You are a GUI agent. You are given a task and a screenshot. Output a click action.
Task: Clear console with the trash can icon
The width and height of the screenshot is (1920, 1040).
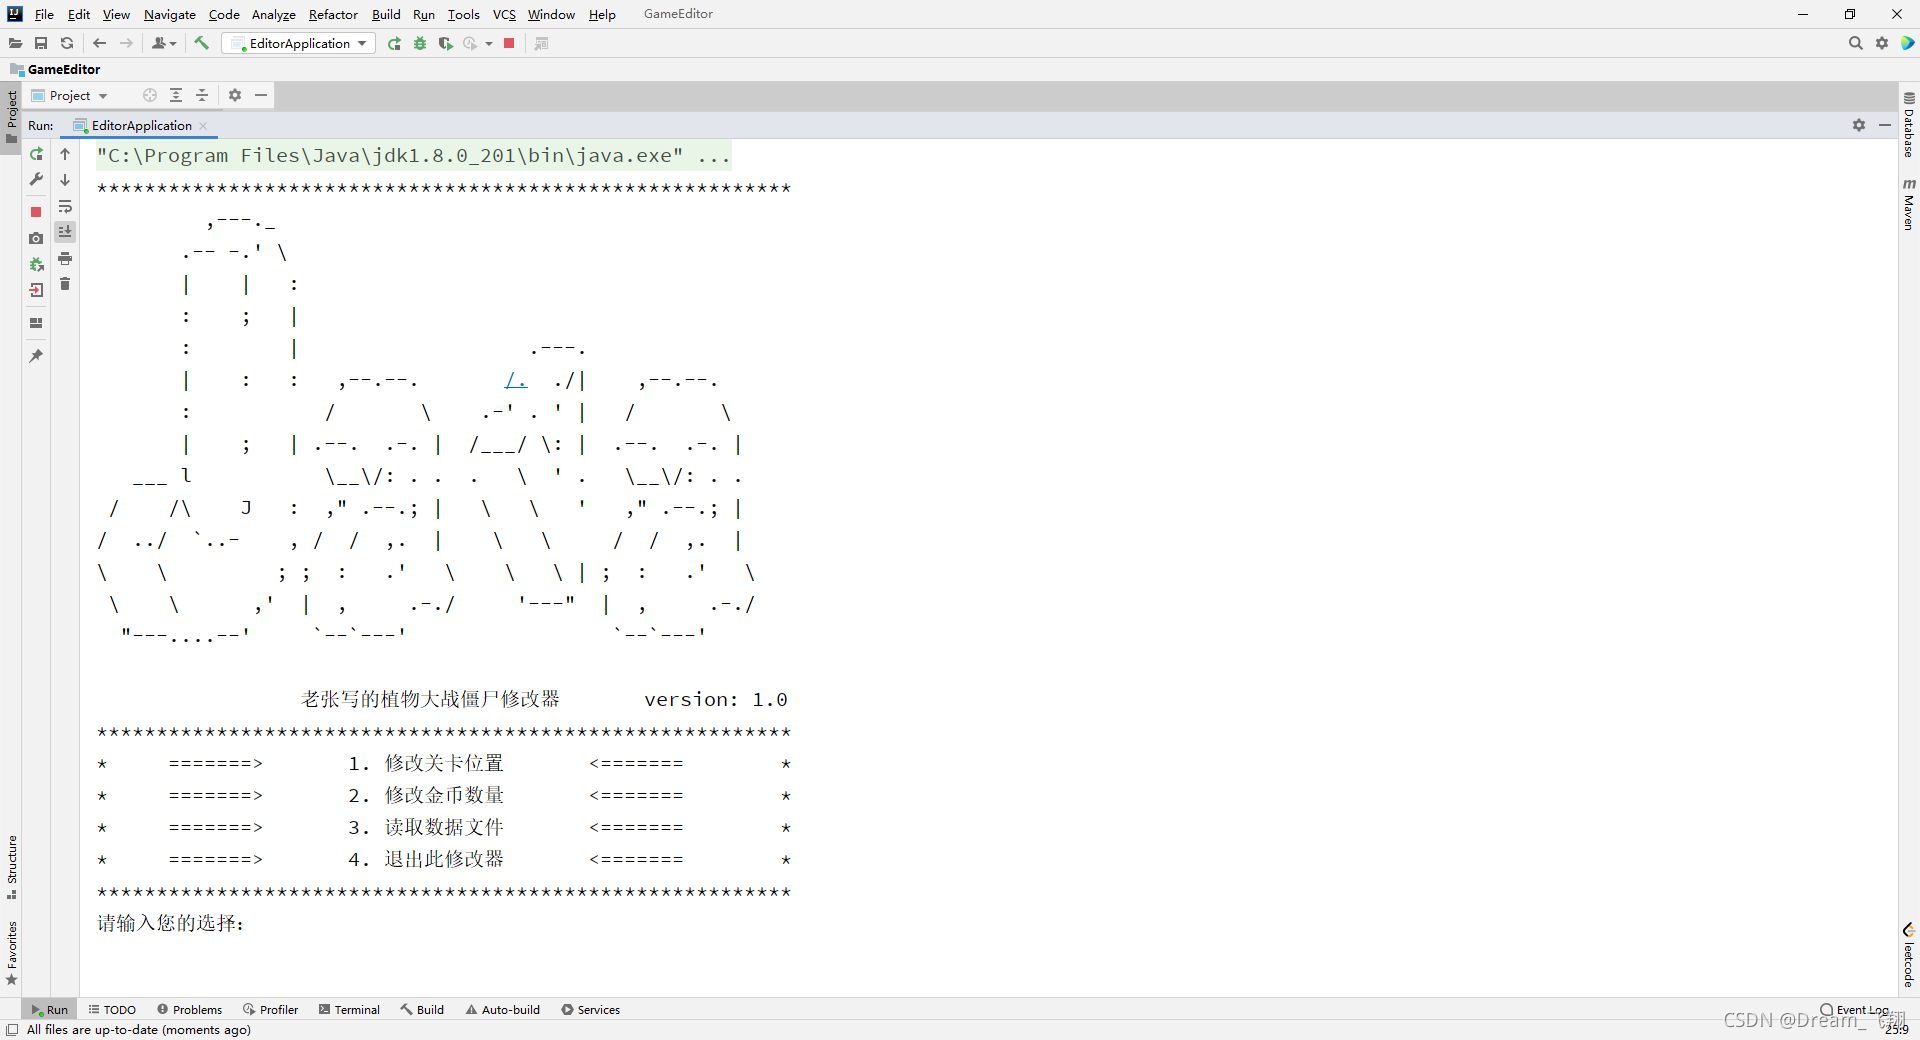point(65,284)
